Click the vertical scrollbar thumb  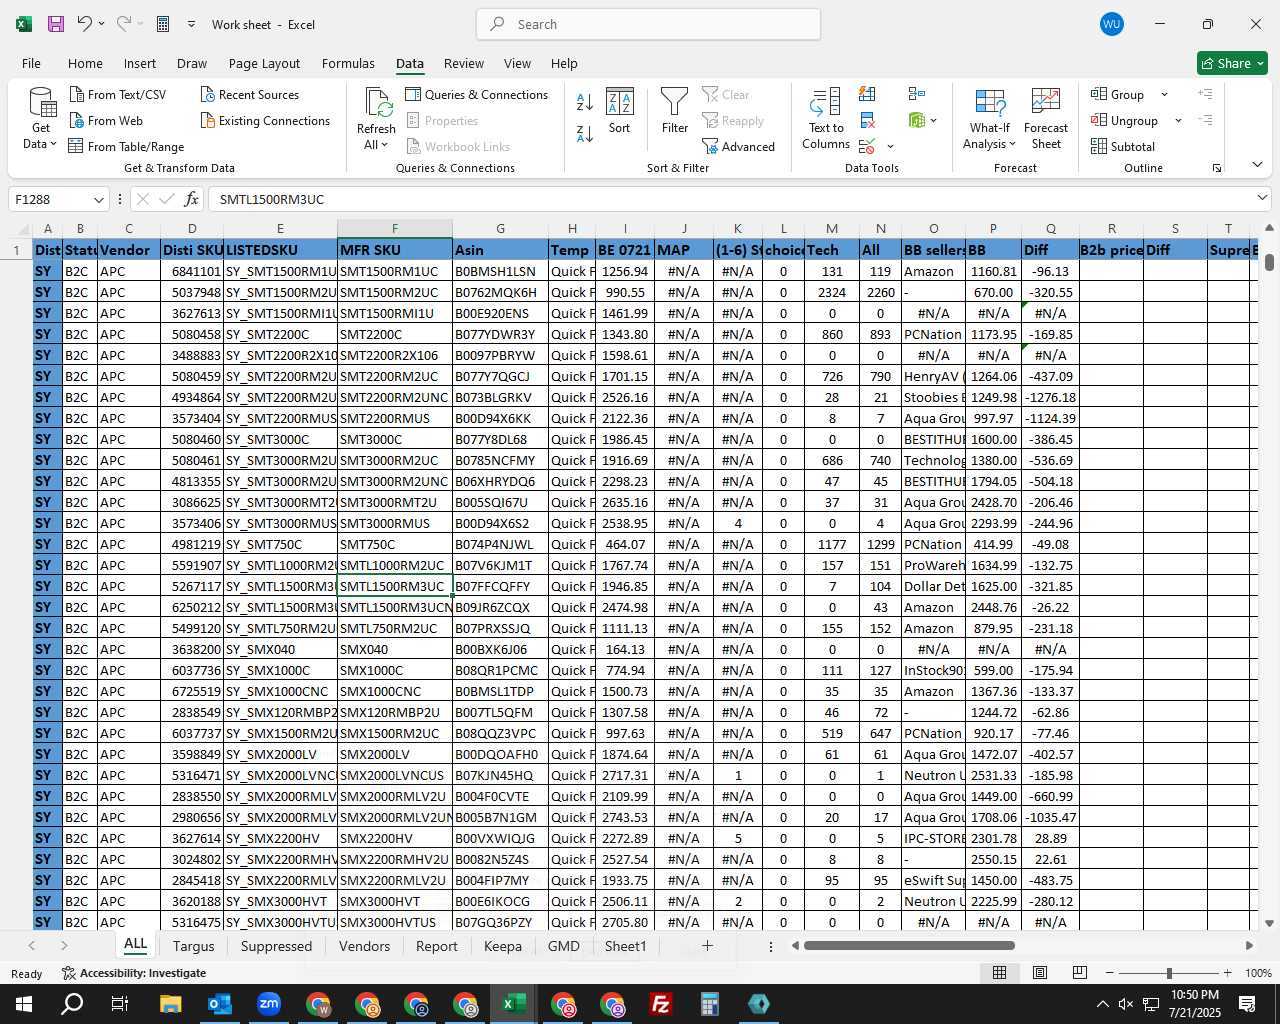pyautogui.click(x=1269, y=262)
